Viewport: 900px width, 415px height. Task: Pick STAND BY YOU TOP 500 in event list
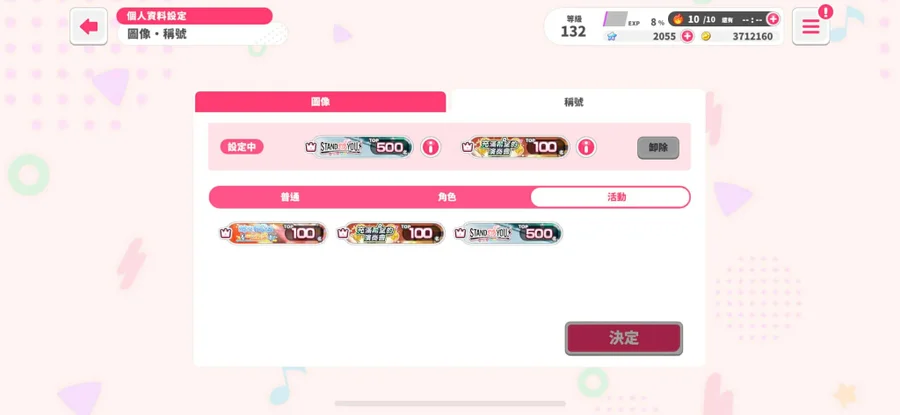(x=509, y=233)
